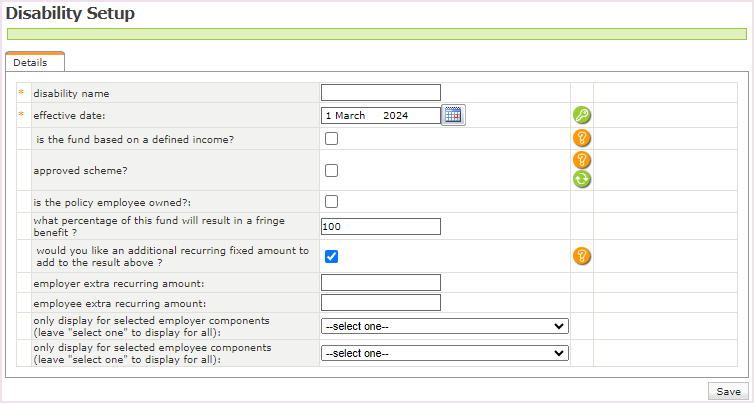Viewport: 754px width, 403px height.
Task: Click the green key icon beside effective date
Action: coord(582,115)
